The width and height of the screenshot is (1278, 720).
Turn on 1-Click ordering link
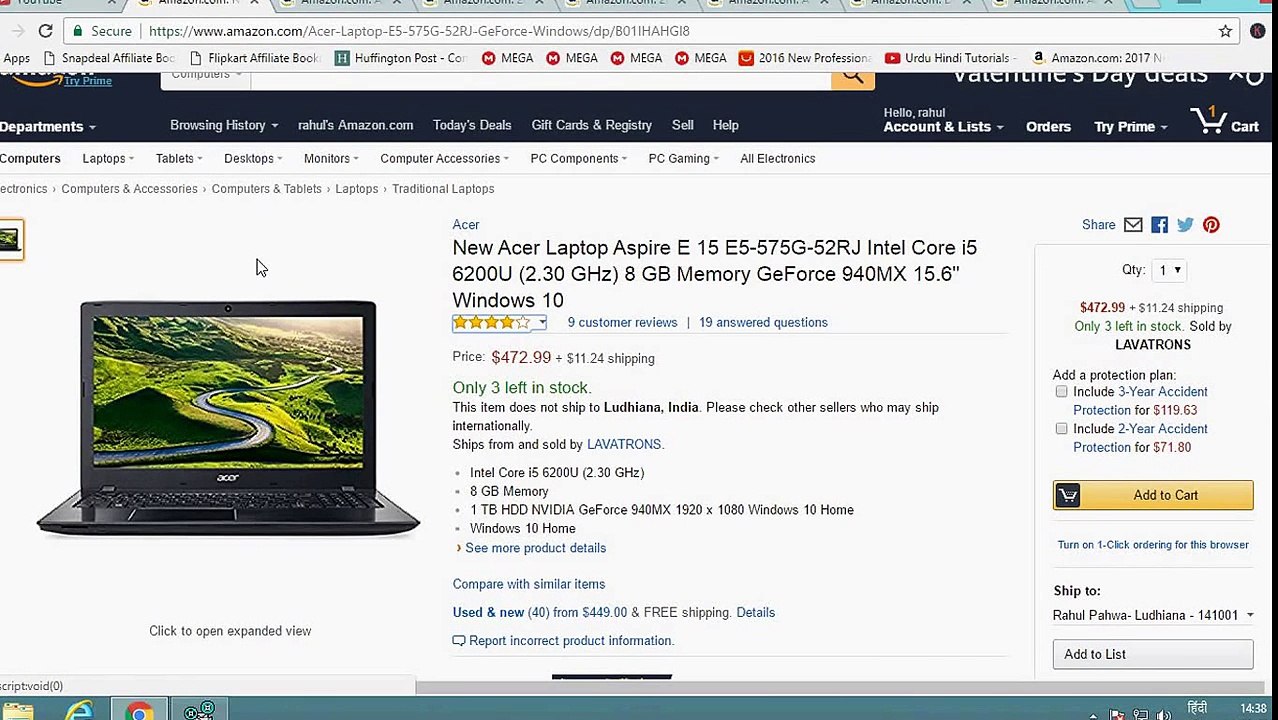pyautogui.click(x=1153, y=545)
